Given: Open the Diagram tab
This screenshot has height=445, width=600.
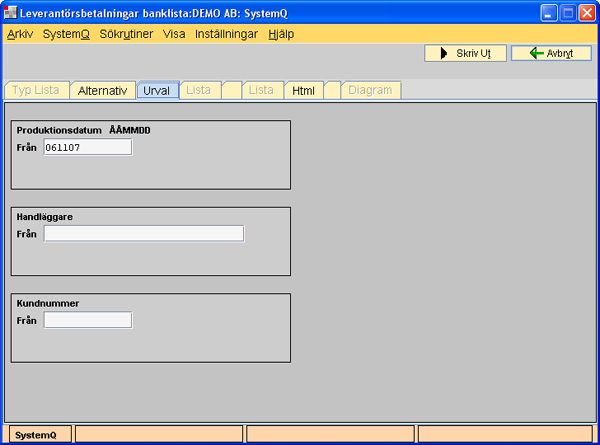Looking at the screenshot, I should pyautogui.click(x=372, y=90).
